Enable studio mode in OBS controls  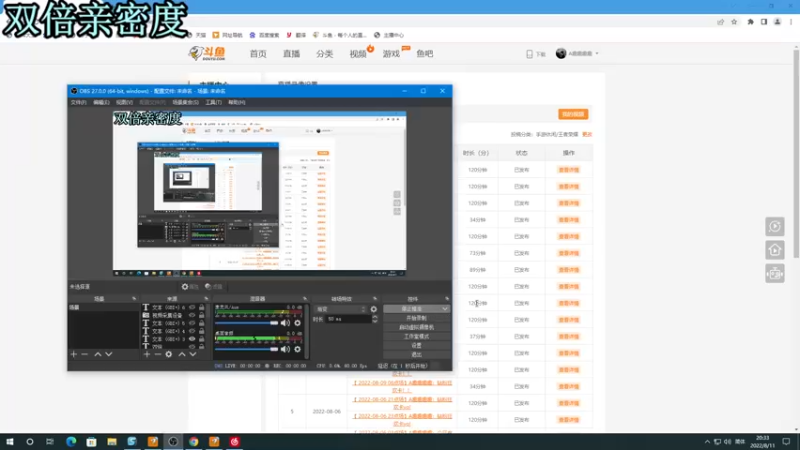416,337
